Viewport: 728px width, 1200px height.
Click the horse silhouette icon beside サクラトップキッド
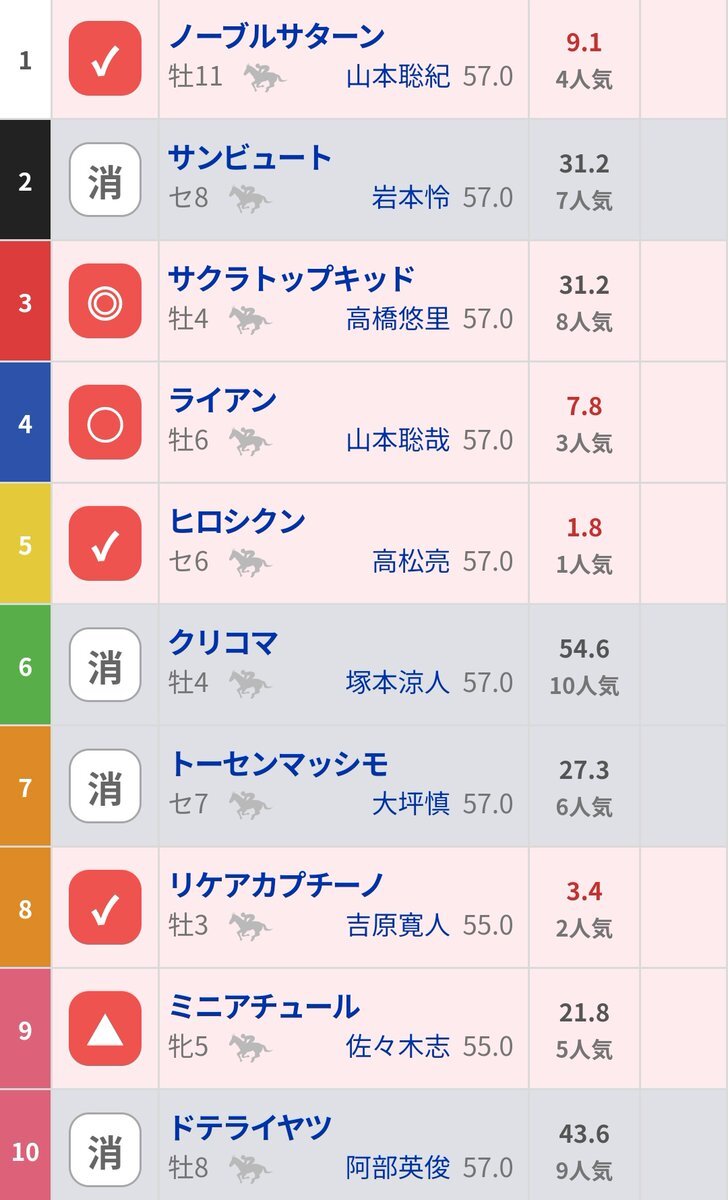pos(250,320)
